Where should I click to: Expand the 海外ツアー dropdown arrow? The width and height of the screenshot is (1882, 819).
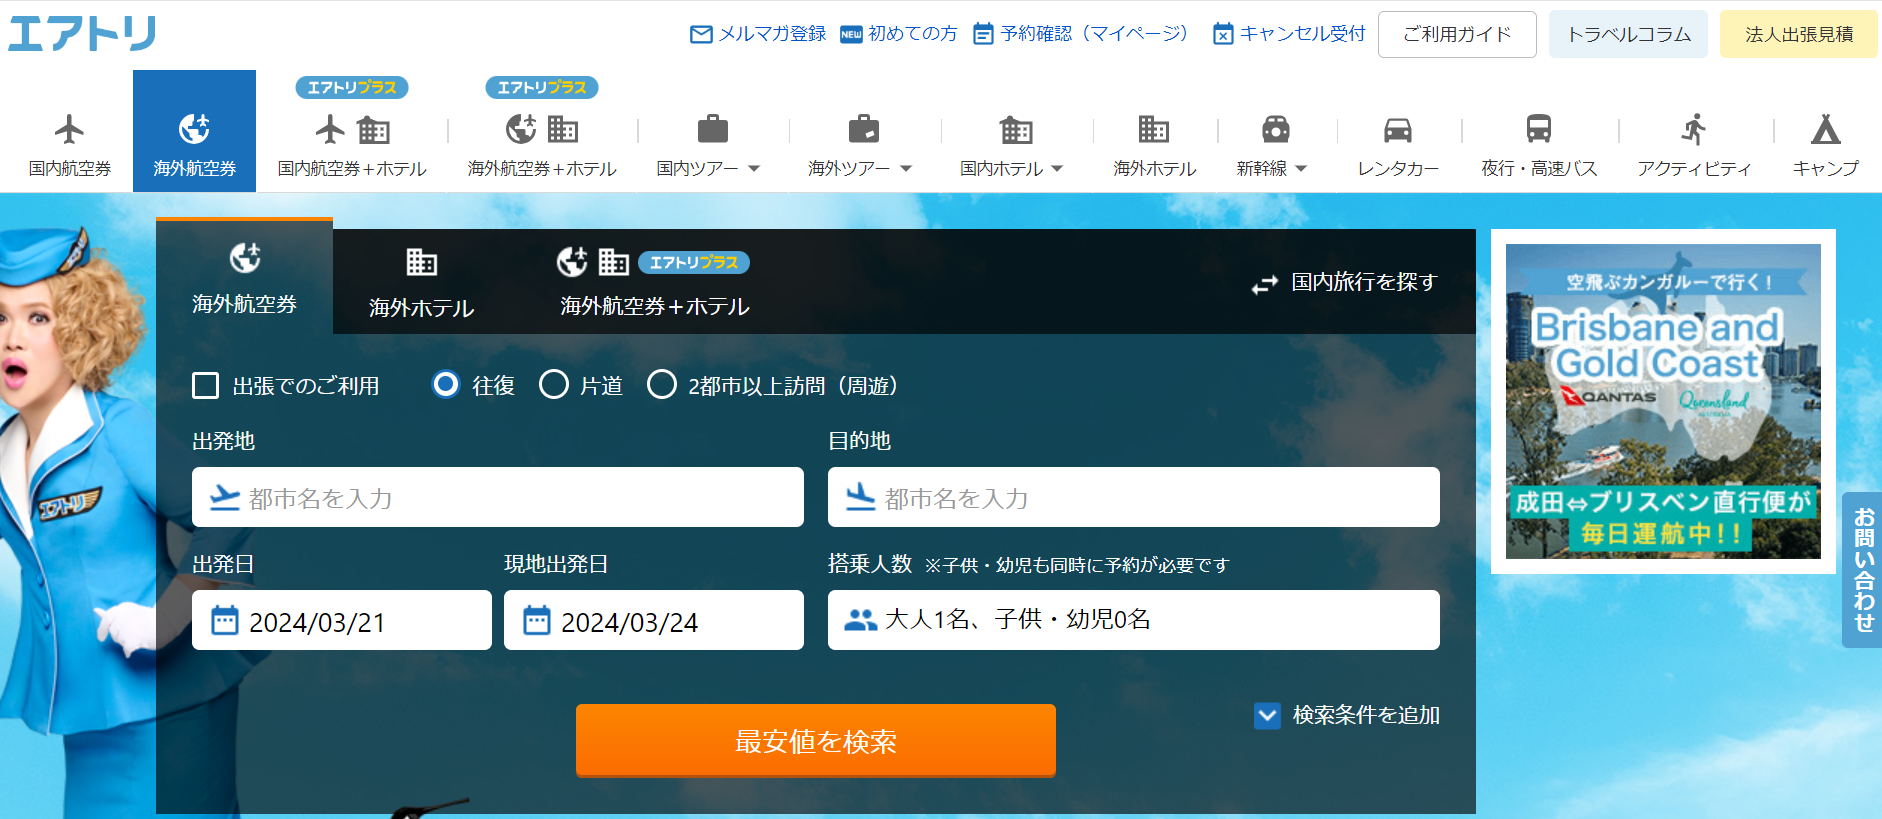[906, 169]
